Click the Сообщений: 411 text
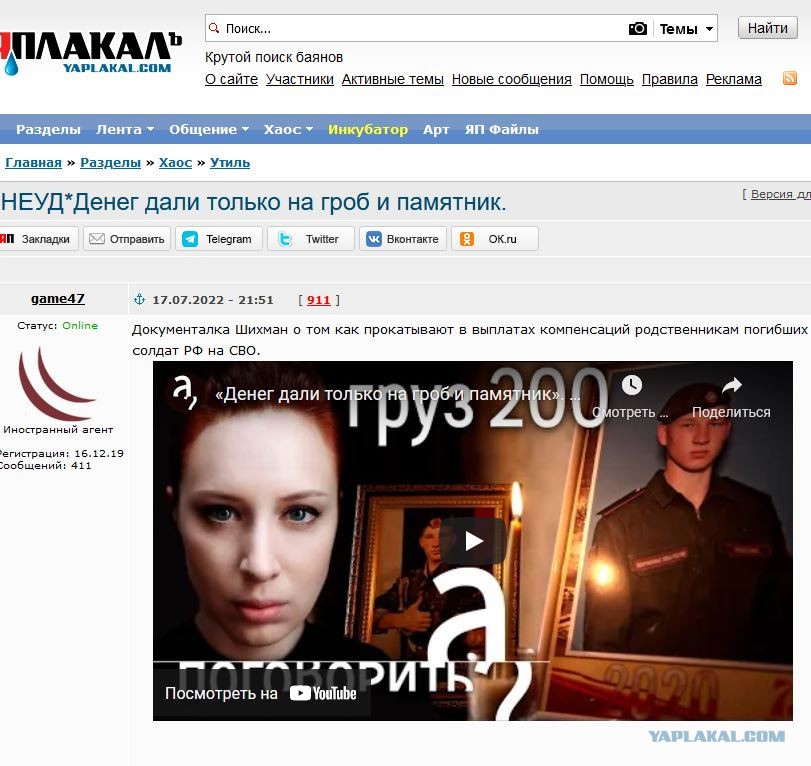Screen dimensions: 811x766 [45, 465]
